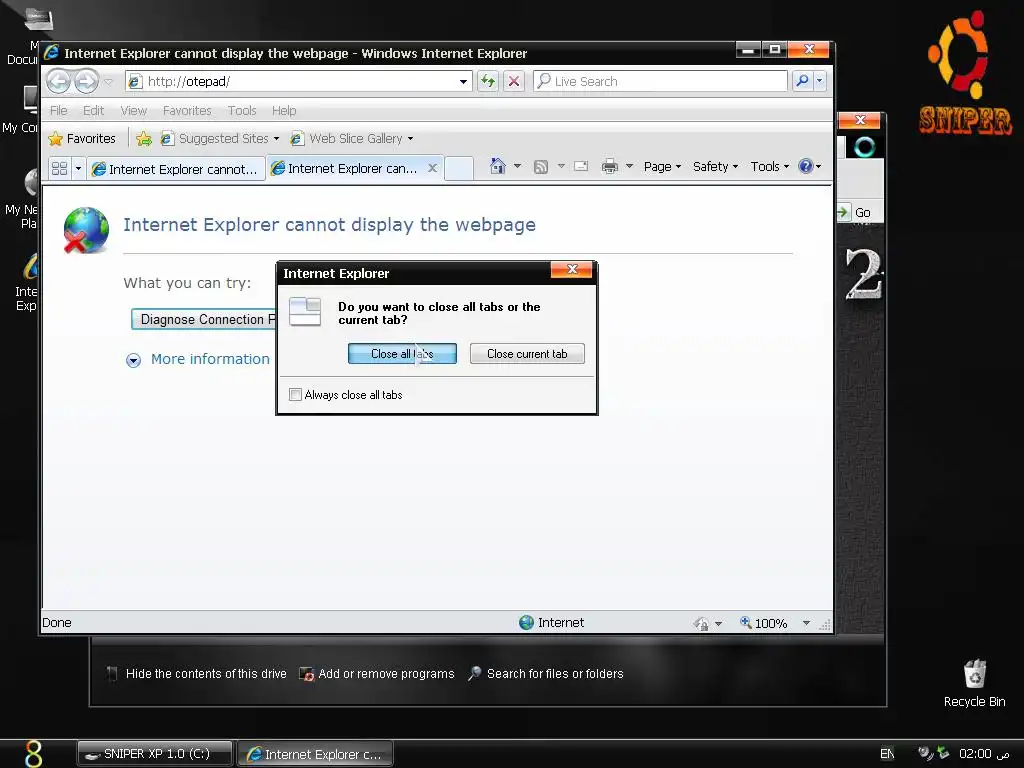
Task: Click the Help question mark icon
Action: tap(806, 166)
